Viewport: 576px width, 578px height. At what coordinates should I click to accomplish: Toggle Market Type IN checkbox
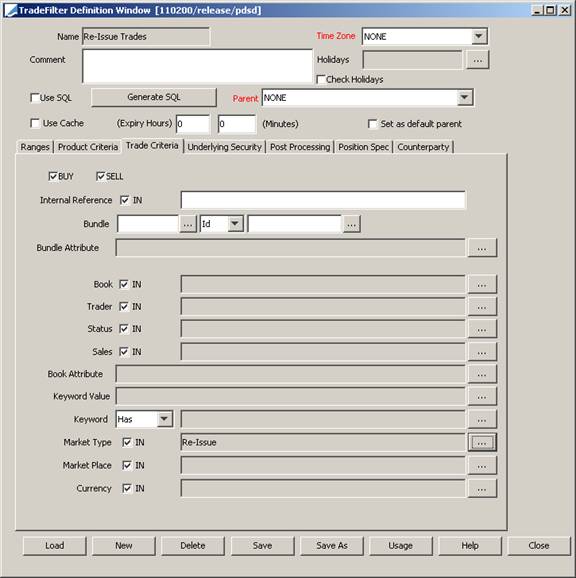coord(127,442)
